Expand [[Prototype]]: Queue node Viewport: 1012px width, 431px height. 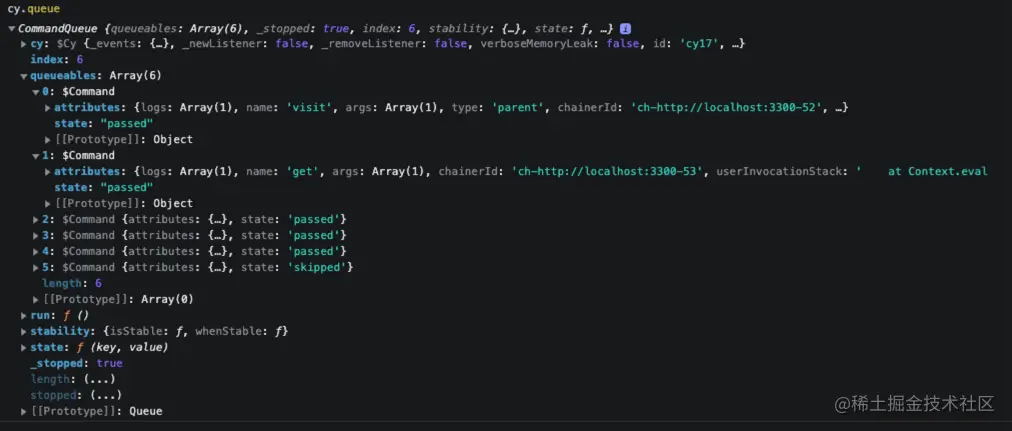[24, 411]
